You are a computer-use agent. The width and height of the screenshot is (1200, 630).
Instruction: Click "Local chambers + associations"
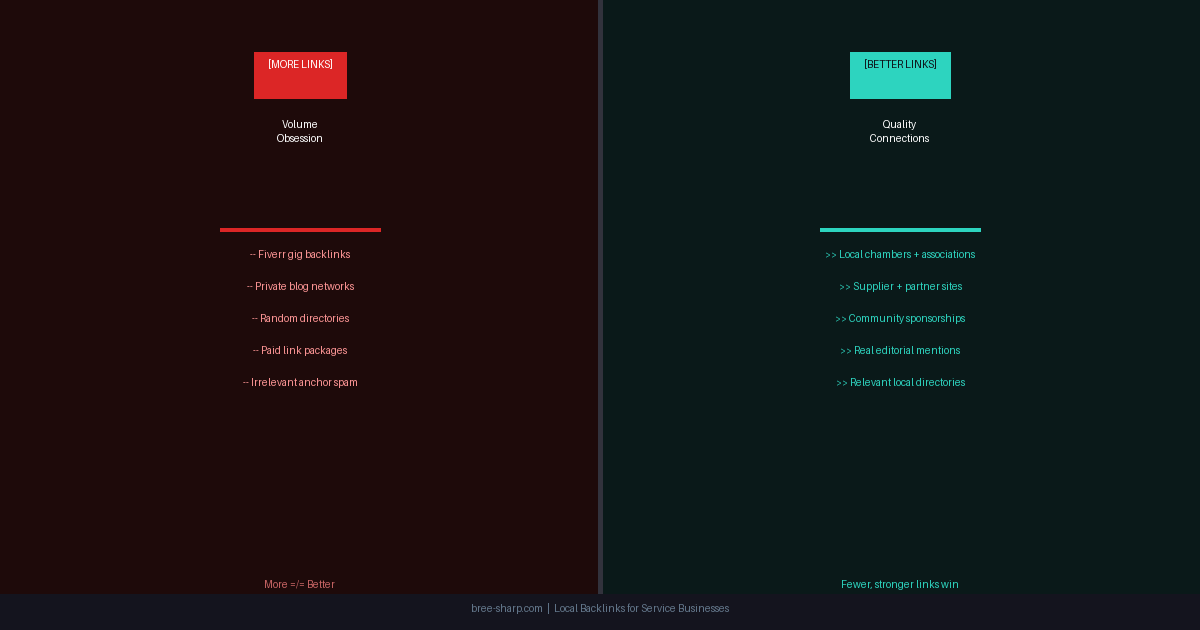900,254
